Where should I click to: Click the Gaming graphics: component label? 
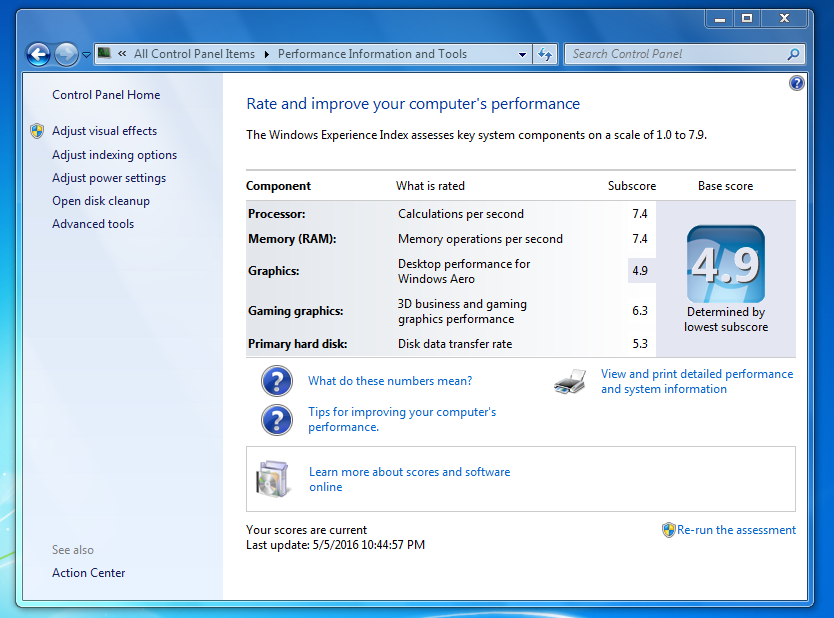point(295,311)
